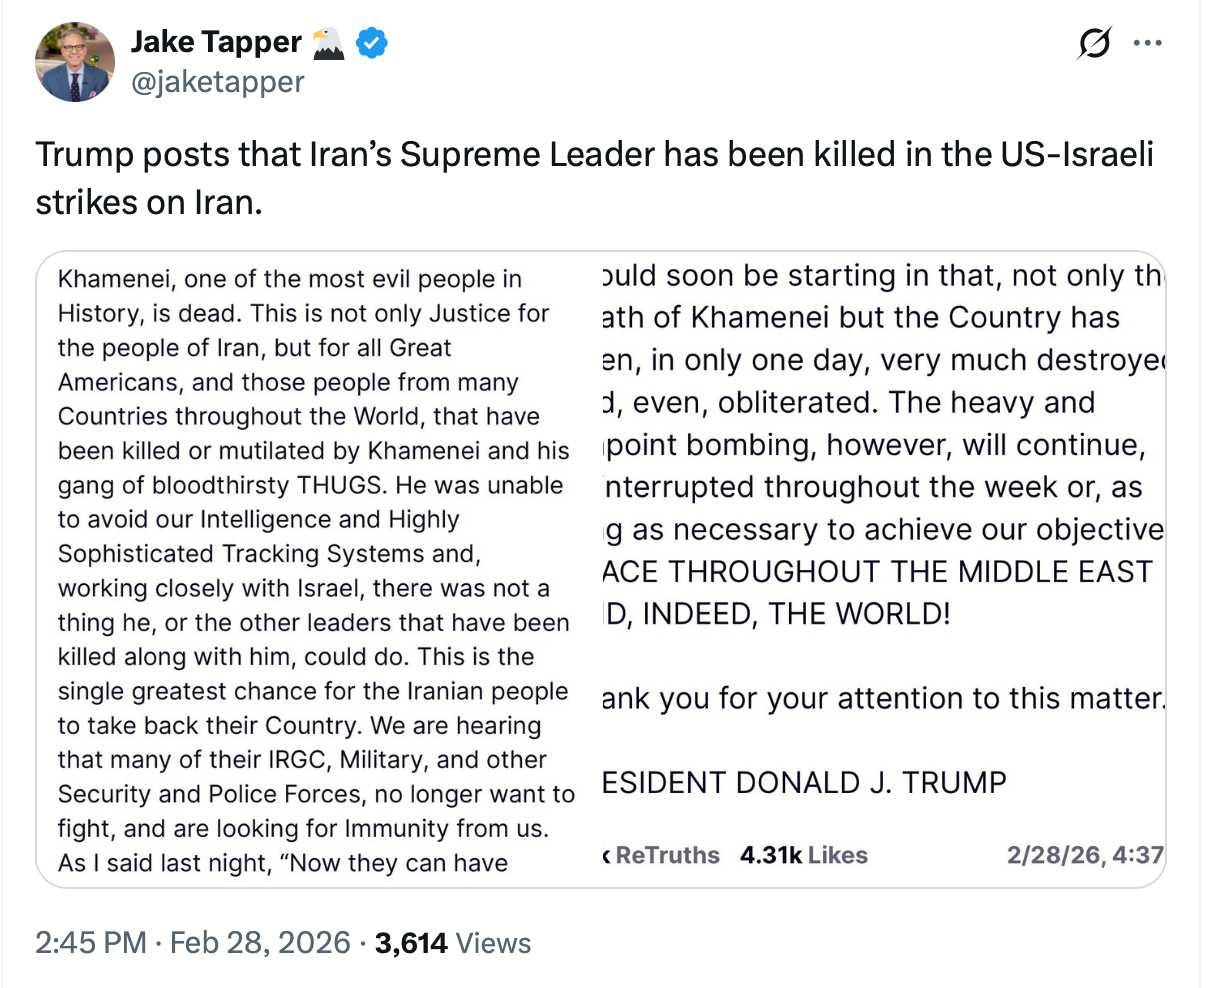Open the three-dot more options menu
Image resolution: width=1206 pixels, height=988 pixels.
(x=1147, y=44)
